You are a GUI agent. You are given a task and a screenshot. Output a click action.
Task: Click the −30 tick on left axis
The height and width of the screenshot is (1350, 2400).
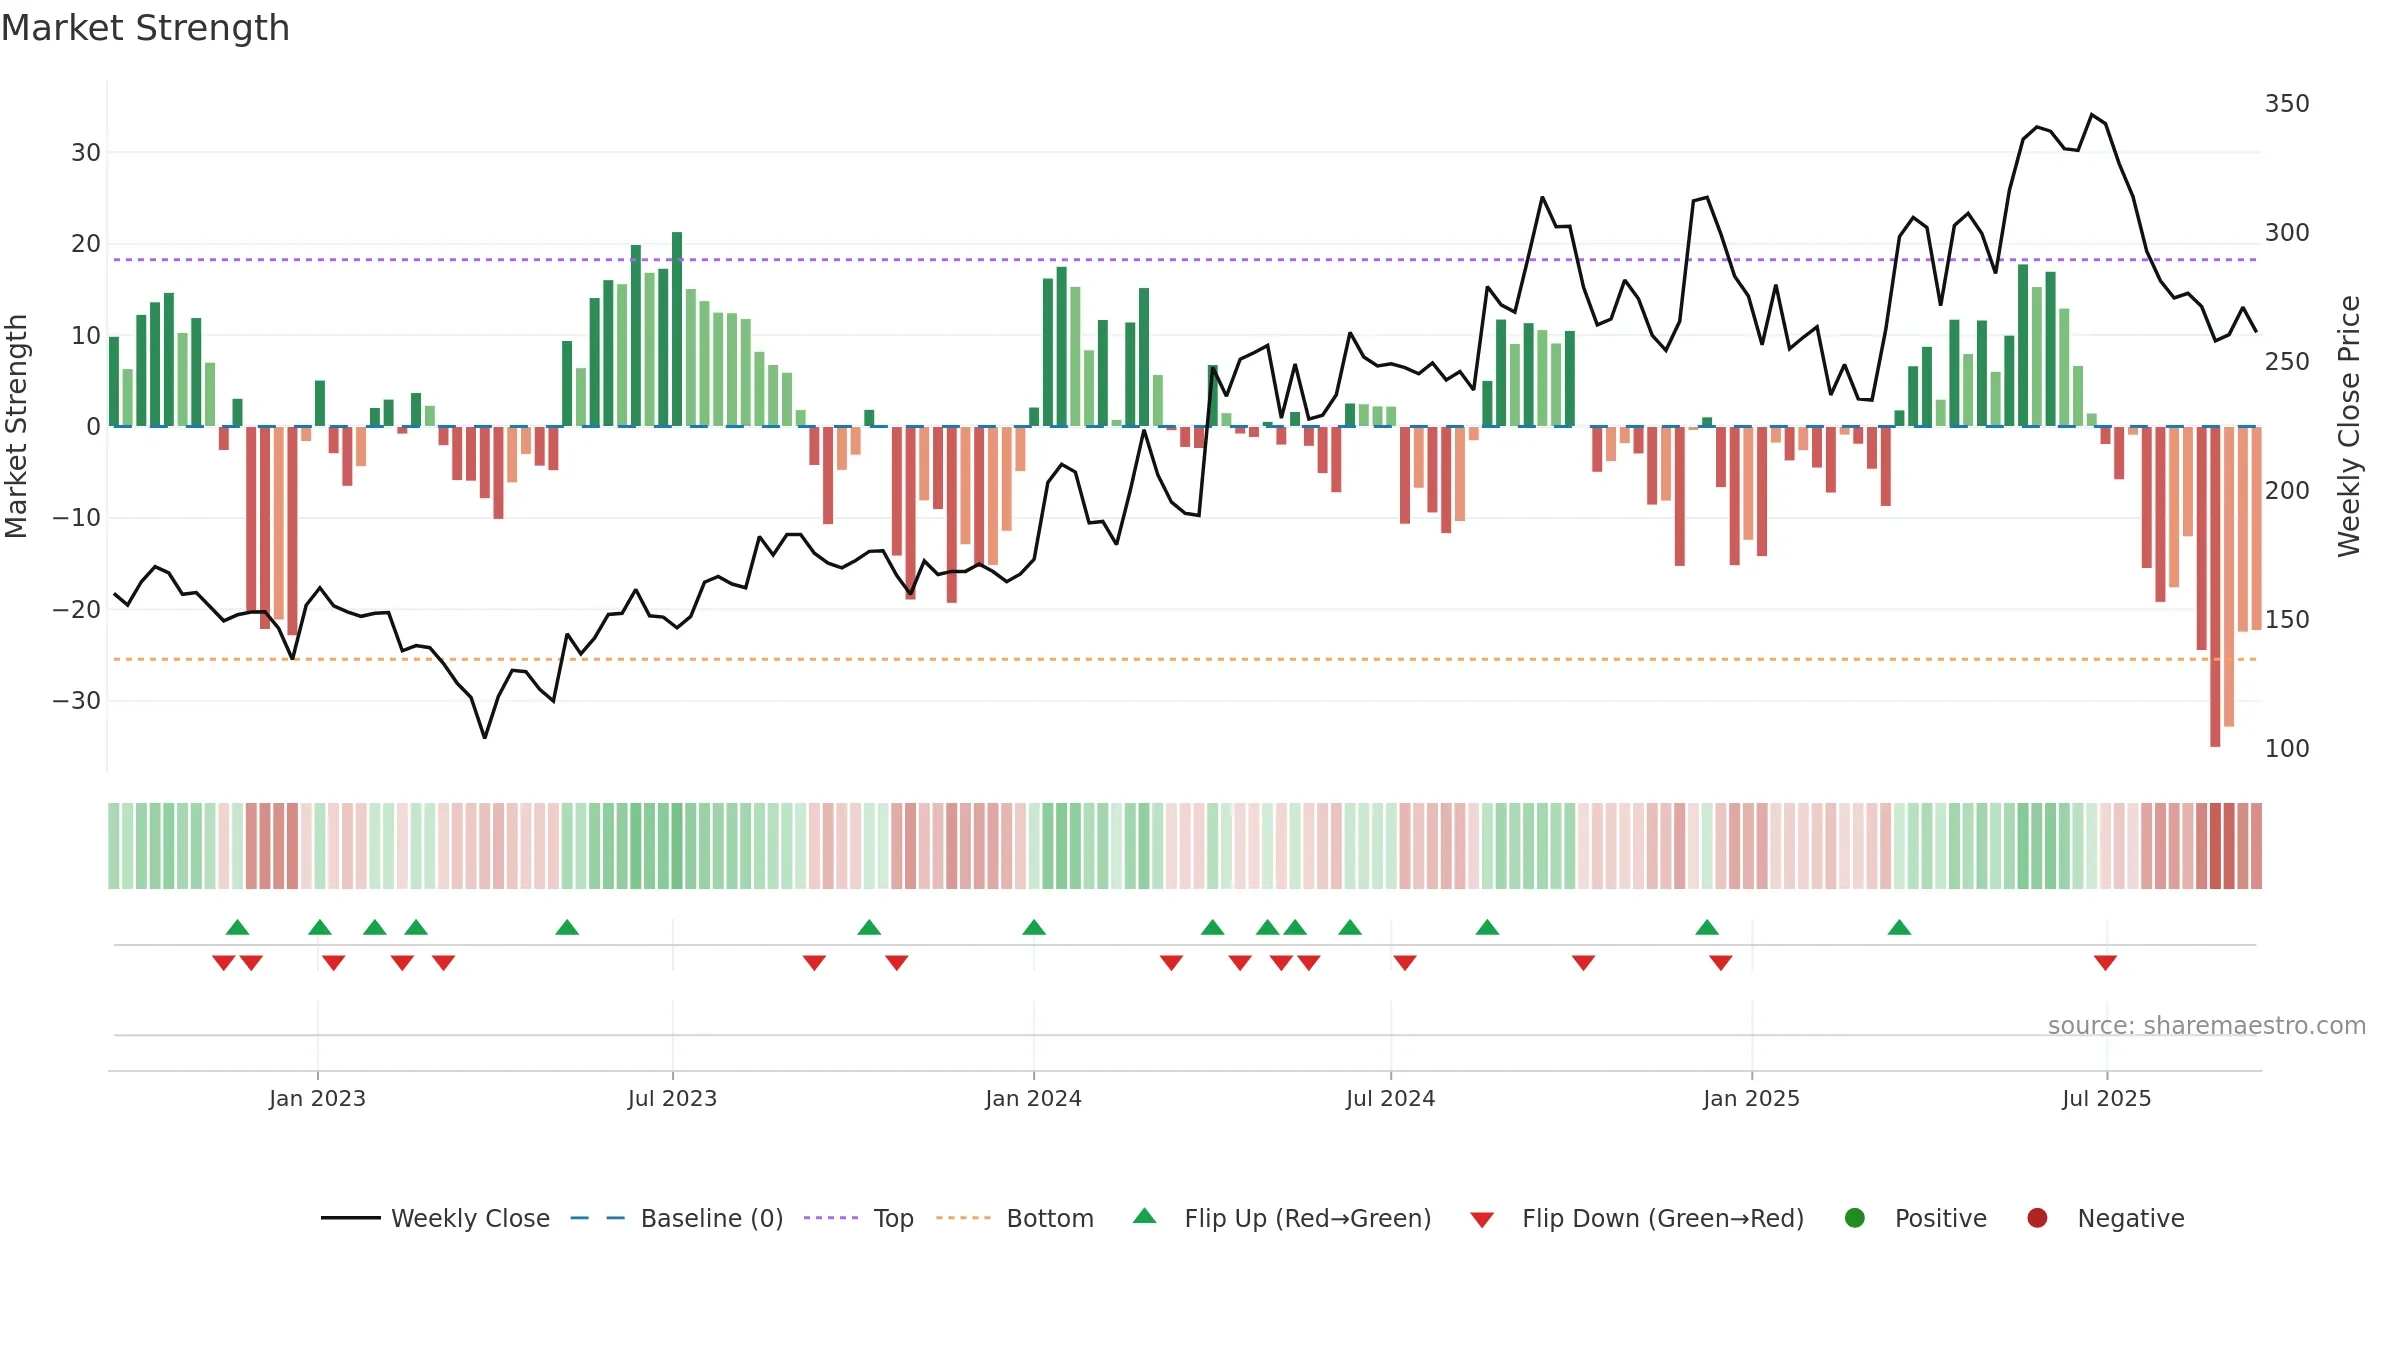click(x=77, y=700)
